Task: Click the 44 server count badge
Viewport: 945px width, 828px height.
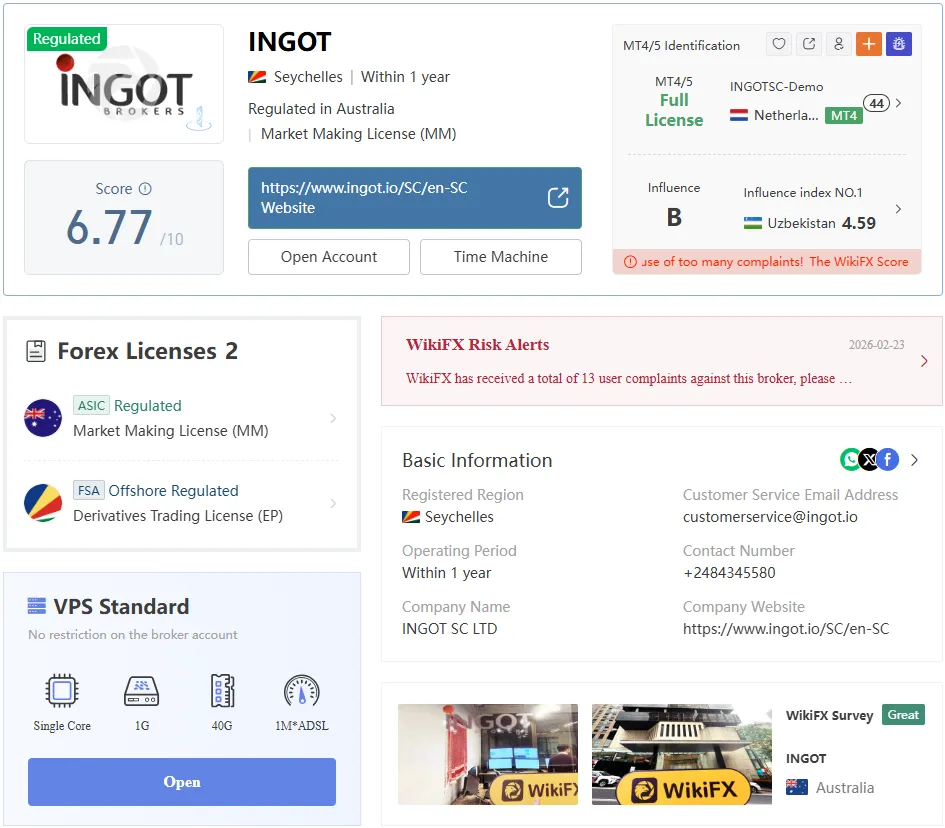Action: coord(876,103)
